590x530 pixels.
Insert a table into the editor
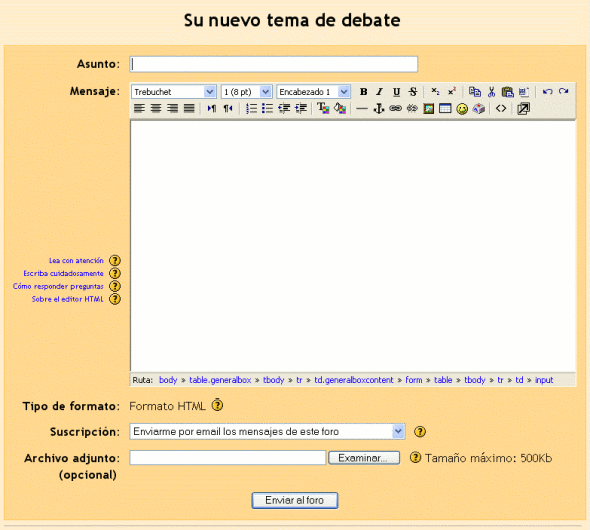coord(445,109)
